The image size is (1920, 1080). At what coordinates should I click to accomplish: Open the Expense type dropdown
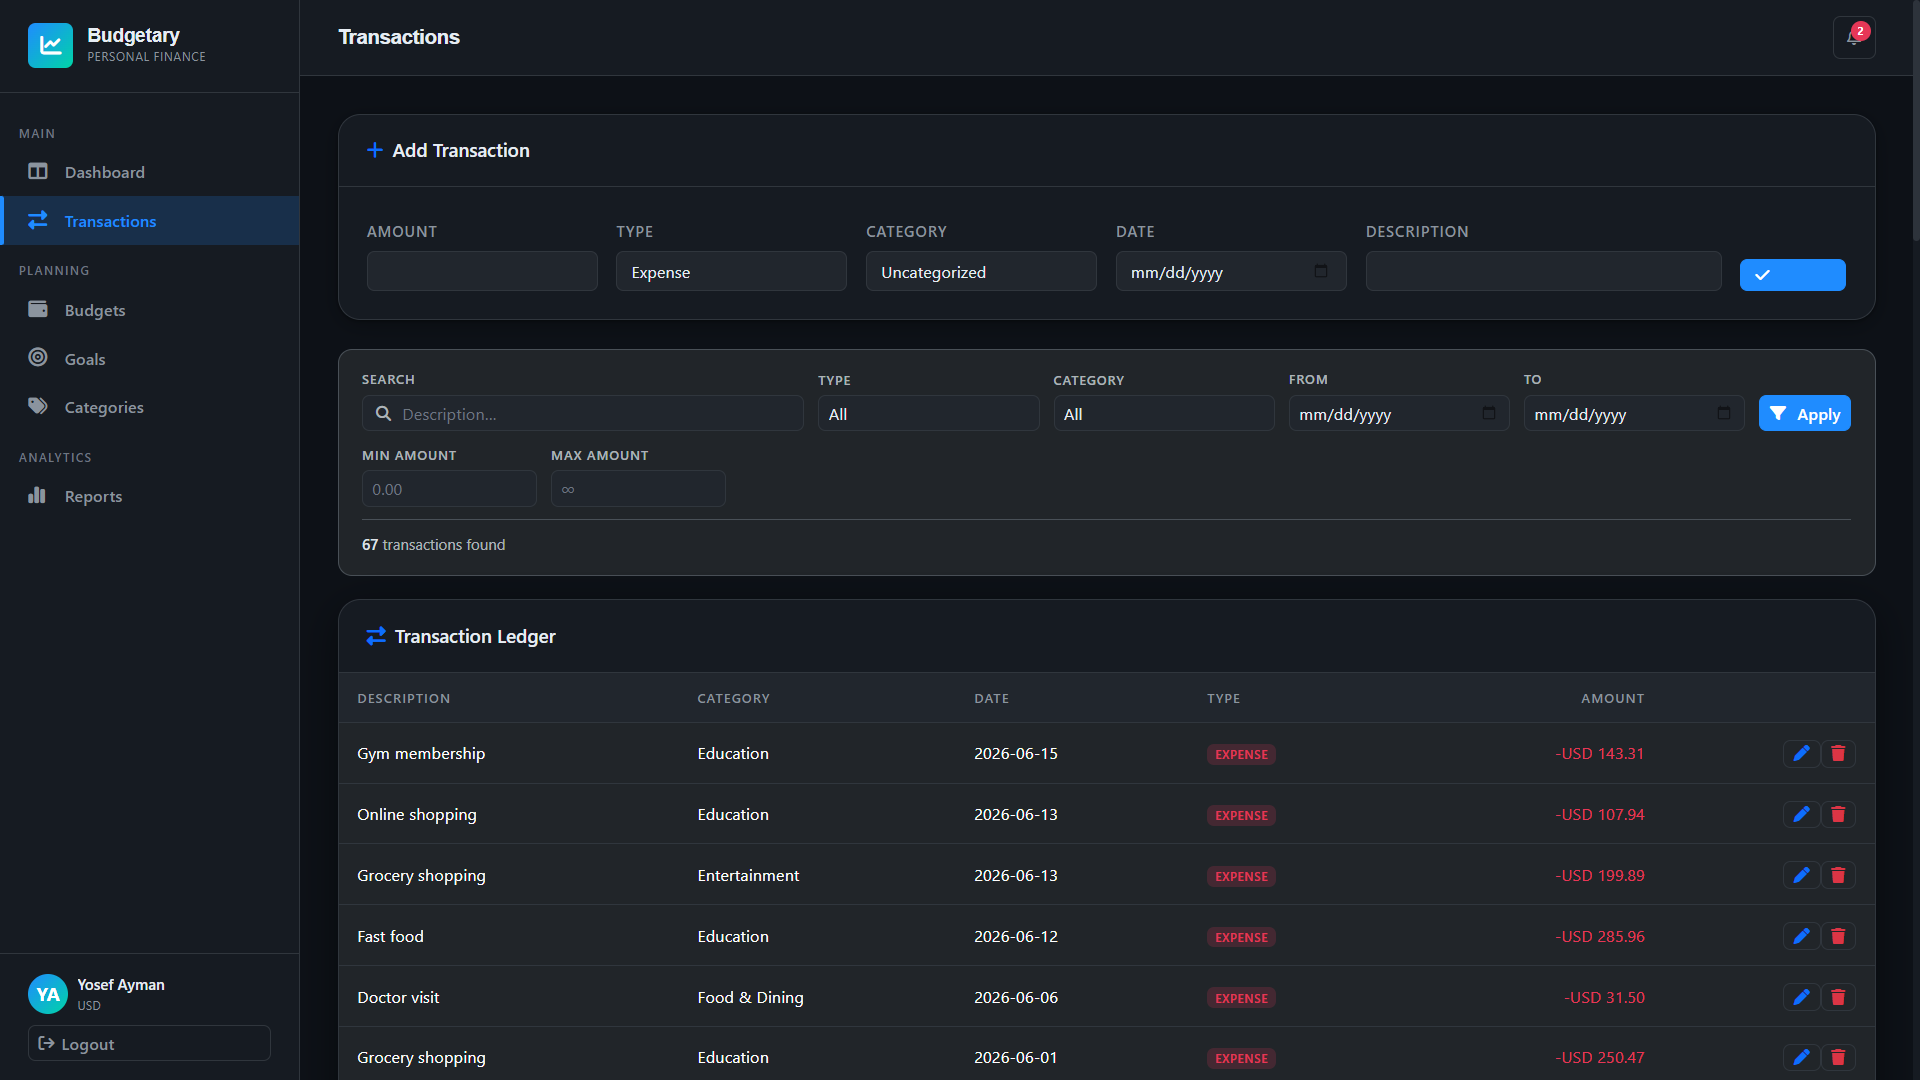tap(731, 272)
